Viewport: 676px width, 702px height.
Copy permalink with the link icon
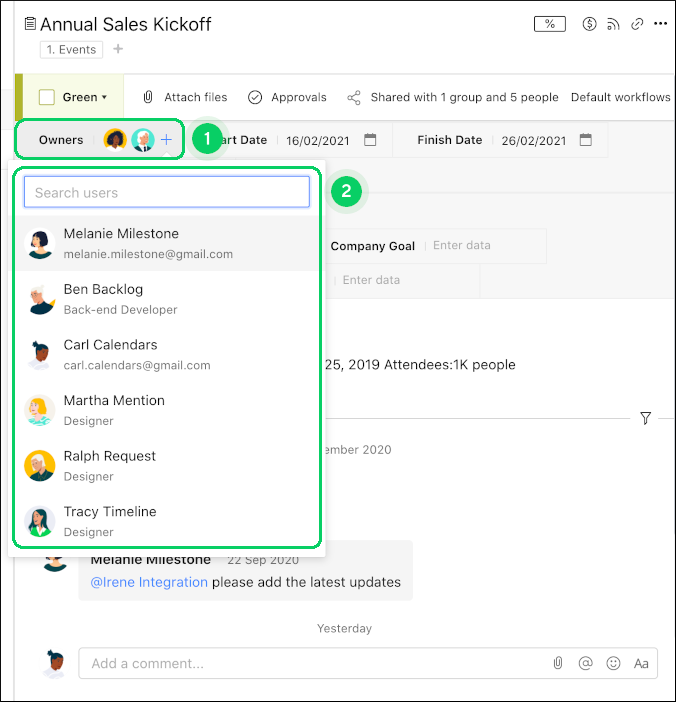point(637,24)
